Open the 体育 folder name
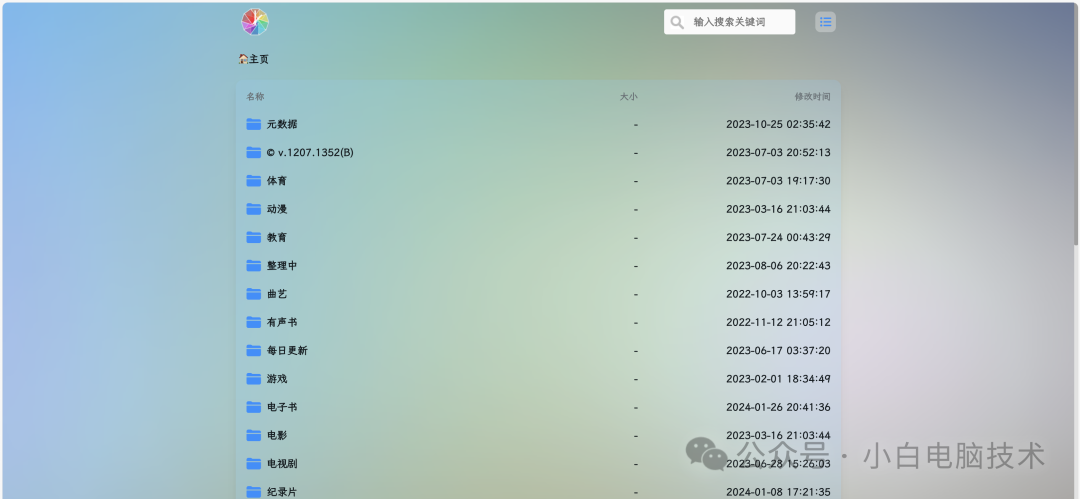 pos(277,181)
